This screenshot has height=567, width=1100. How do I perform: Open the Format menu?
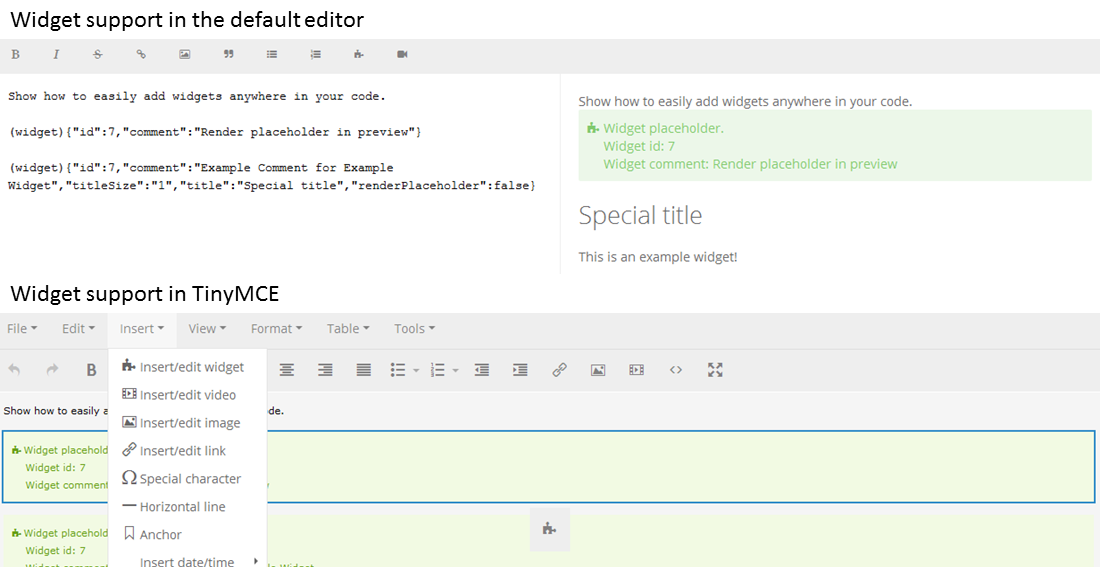click(276, 328)
